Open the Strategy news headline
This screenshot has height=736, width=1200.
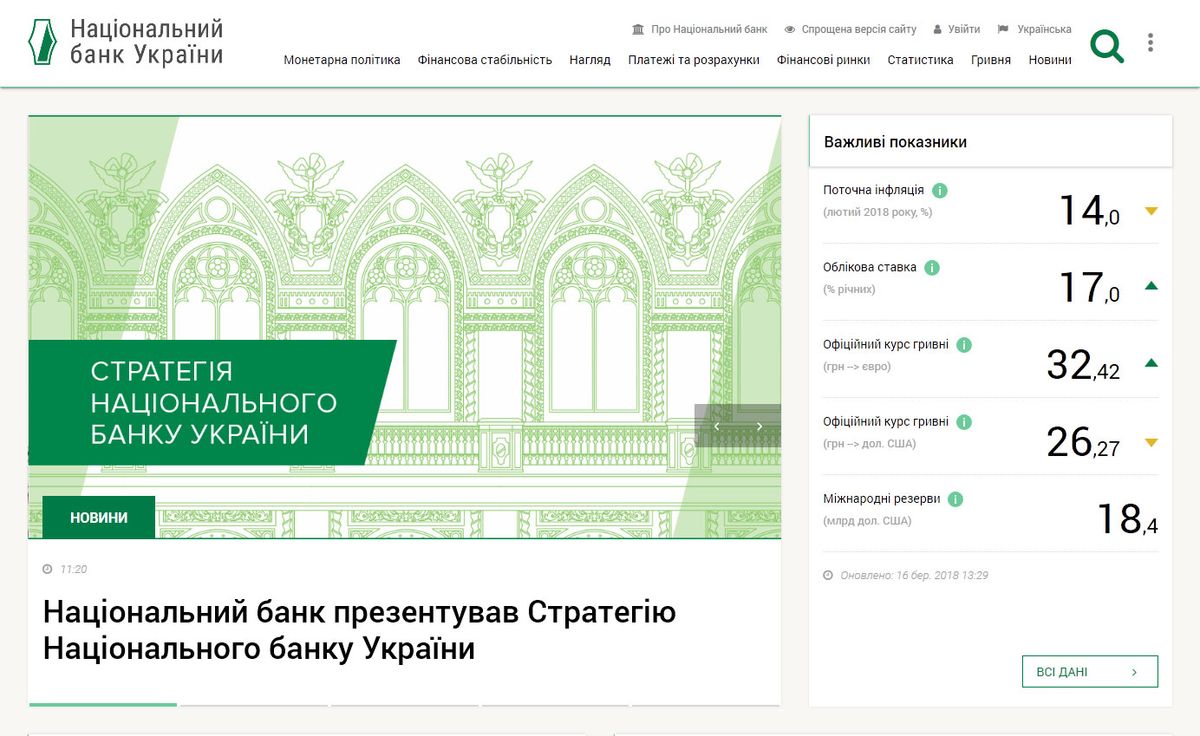[360, 630]
